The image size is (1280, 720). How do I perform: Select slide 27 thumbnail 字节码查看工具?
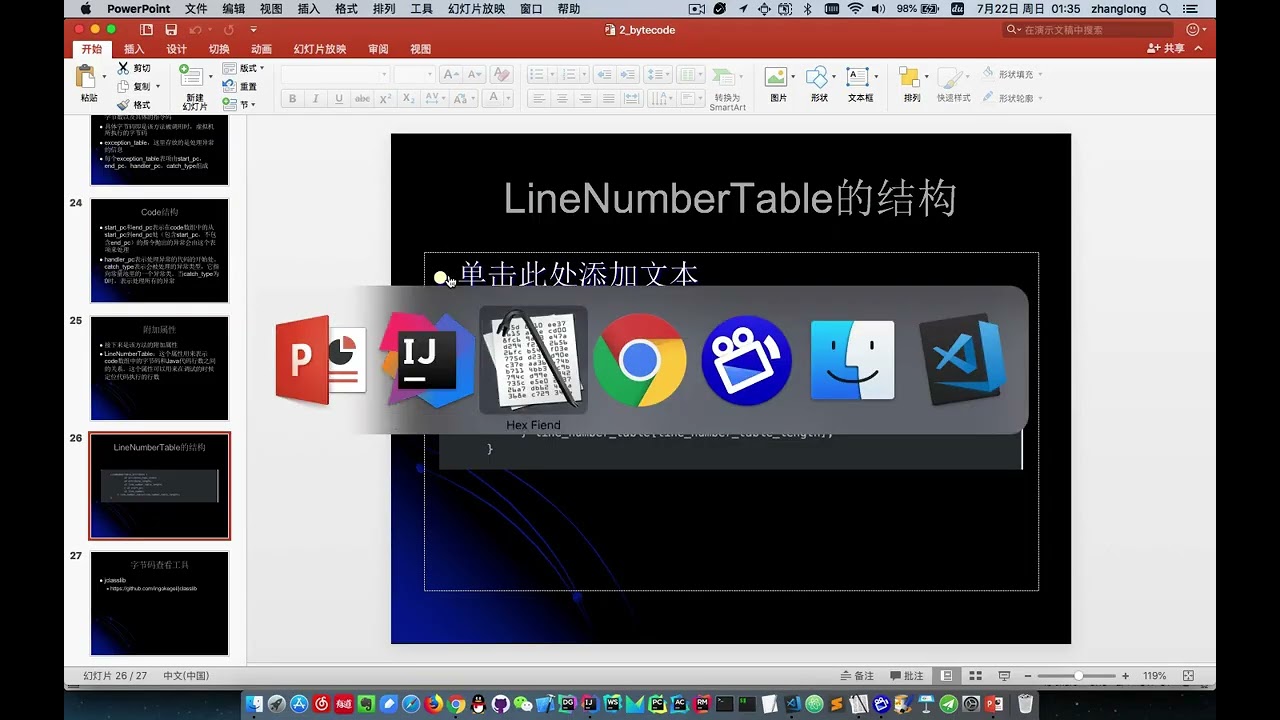pyautogui.click(x=159, y=602)
